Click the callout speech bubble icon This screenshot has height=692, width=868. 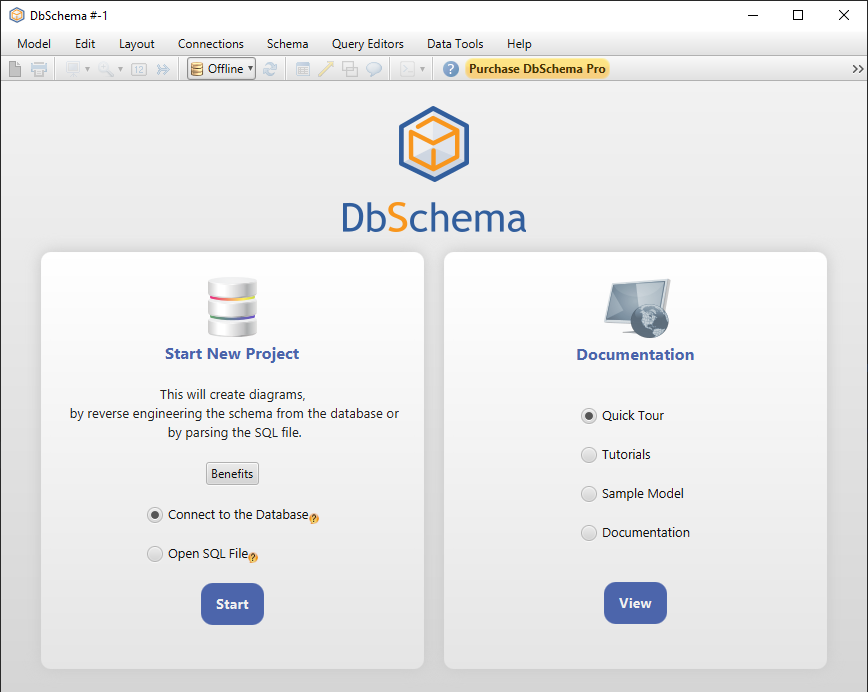point(374,69)
